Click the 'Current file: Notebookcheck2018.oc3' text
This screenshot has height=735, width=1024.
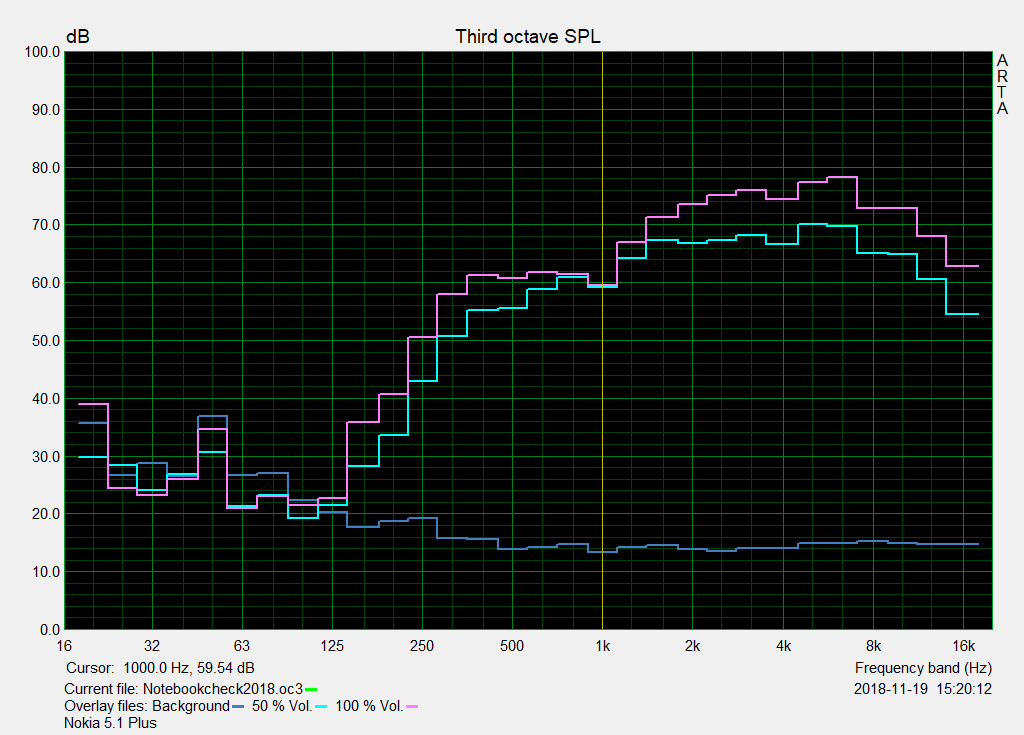pyautogui.click(x=184, y=689)
